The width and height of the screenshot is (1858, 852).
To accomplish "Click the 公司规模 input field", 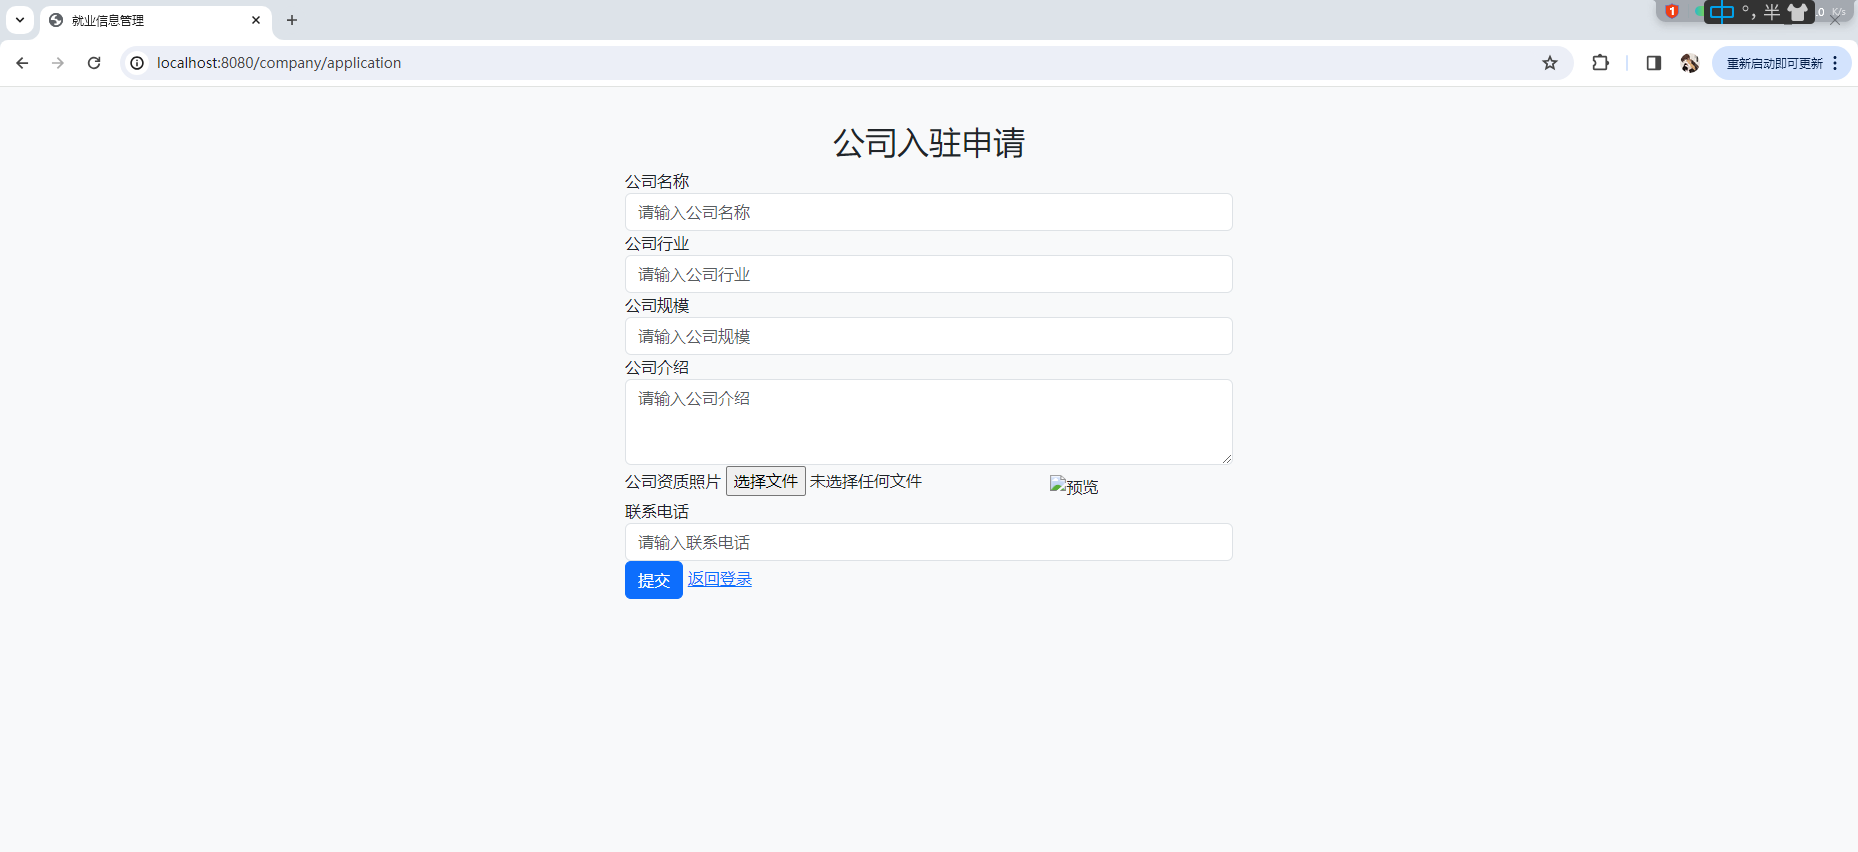I will pyautogui.click(x=928, y=336).
